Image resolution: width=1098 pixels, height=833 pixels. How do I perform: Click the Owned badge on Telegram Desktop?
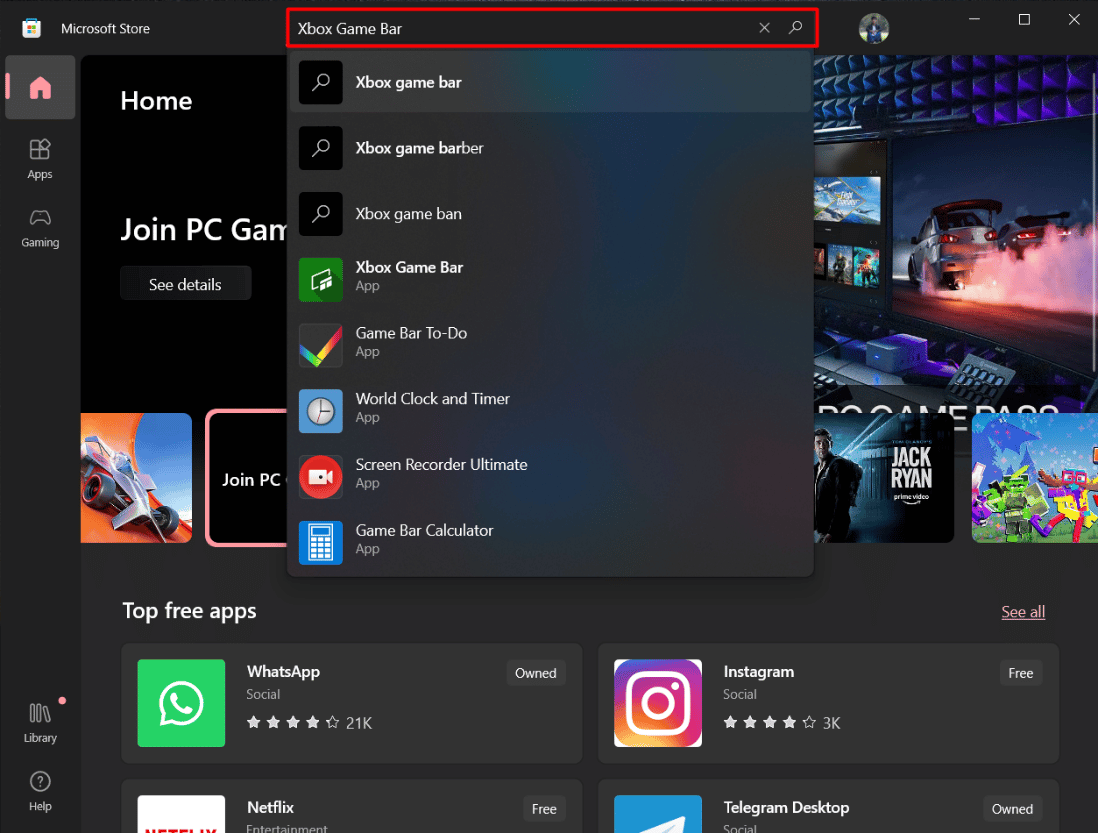coord(1012,808)
